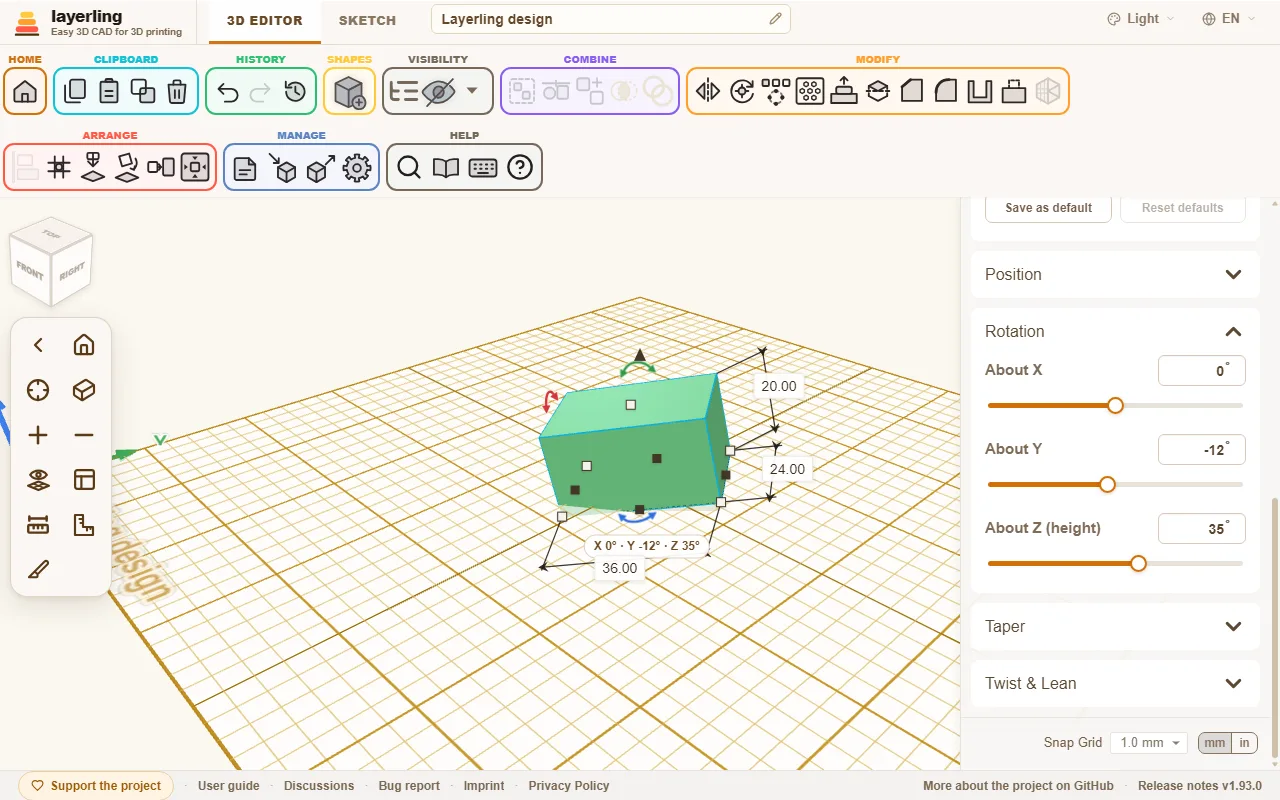Switch units to mm
This screenshot has width=1280, height=800.
1214,743
